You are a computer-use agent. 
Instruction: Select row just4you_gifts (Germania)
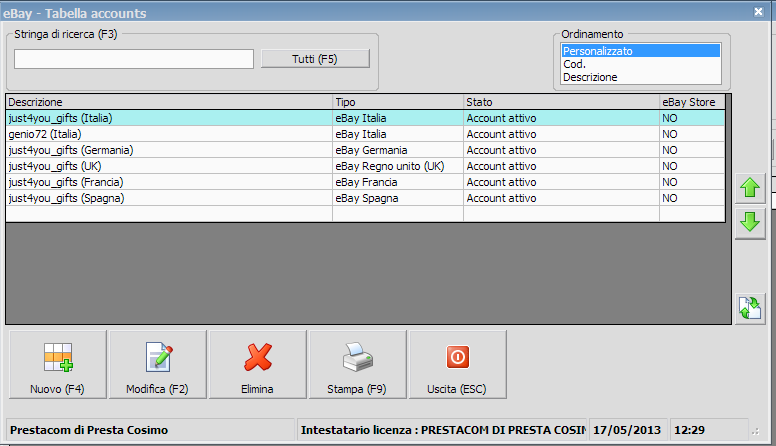pyautogui.click(x=365, y=150)
